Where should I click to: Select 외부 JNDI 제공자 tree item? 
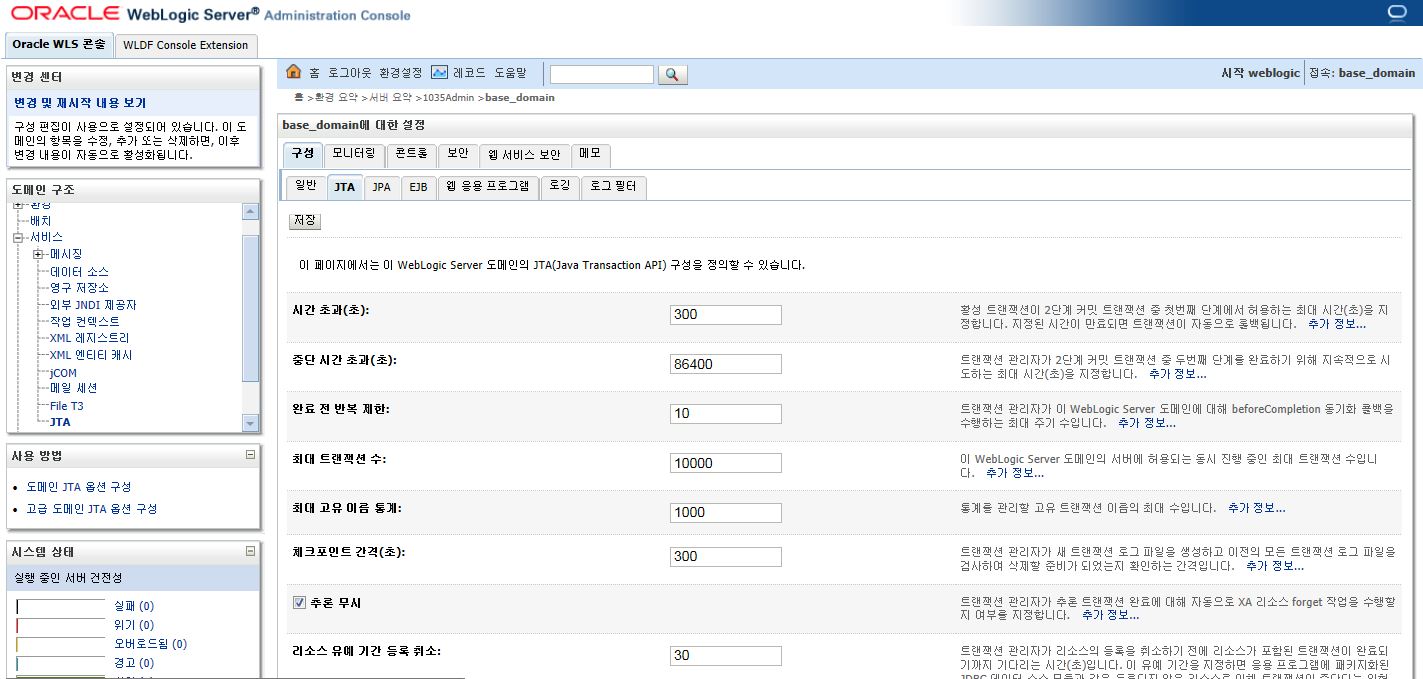(x=93, y=305)
